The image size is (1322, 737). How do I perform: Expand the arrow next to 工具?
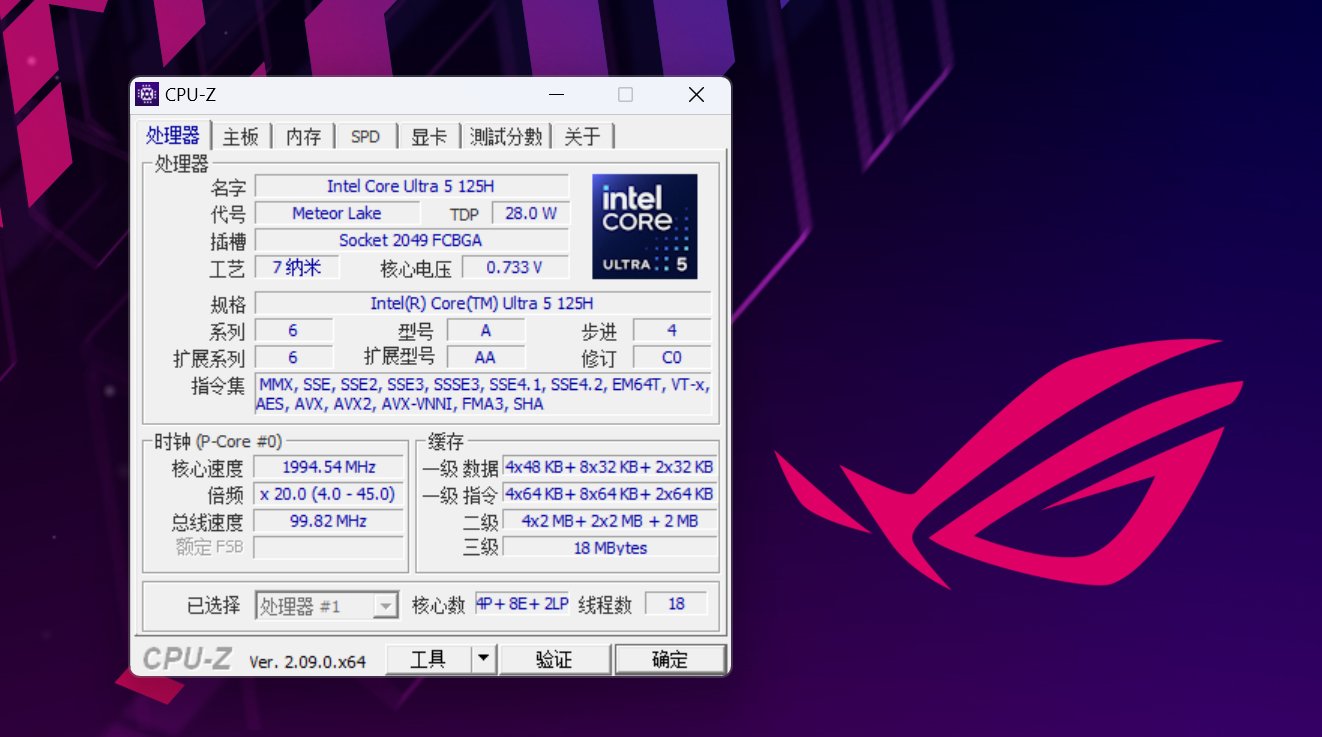click(483, 659)
